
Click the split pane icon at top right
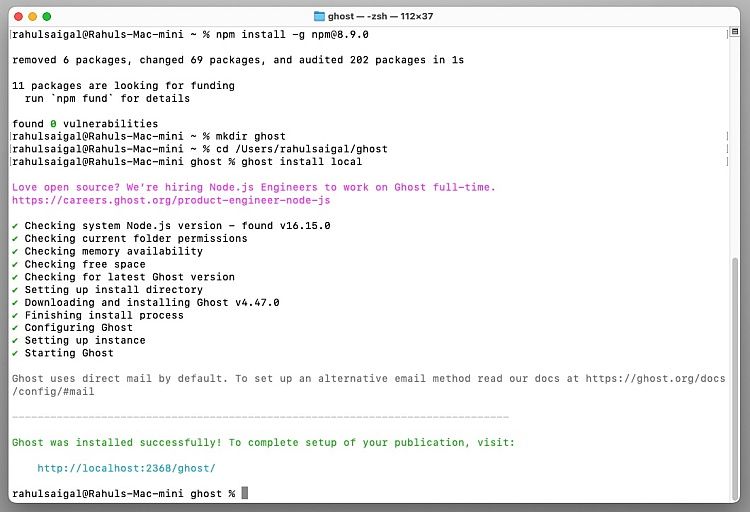tap(735, 32)
